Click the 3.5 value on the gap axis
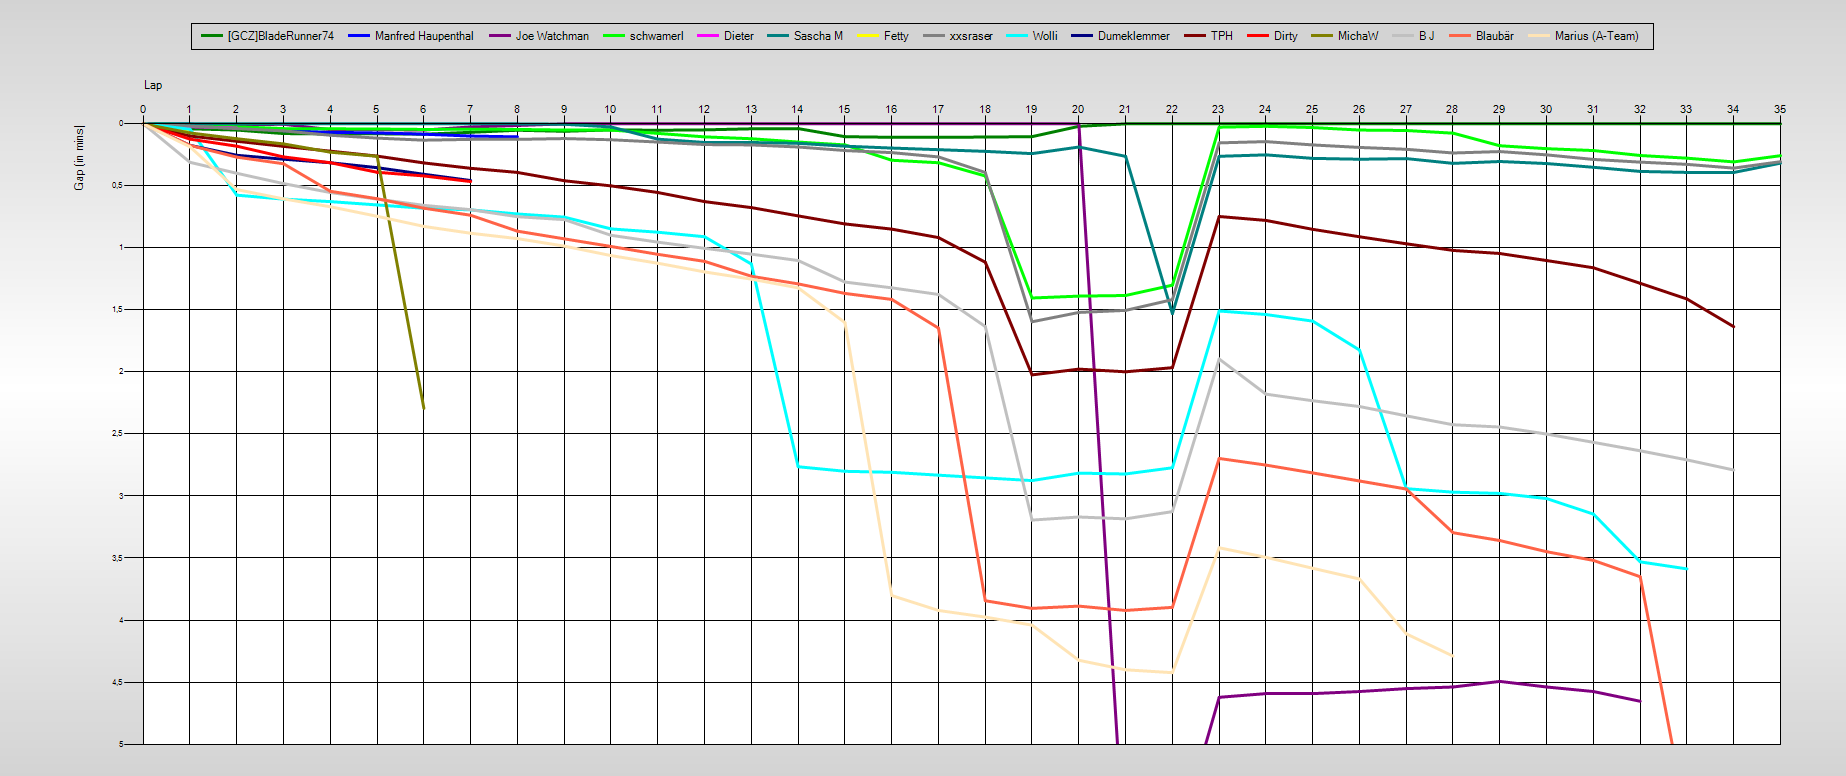 [116, 558]
